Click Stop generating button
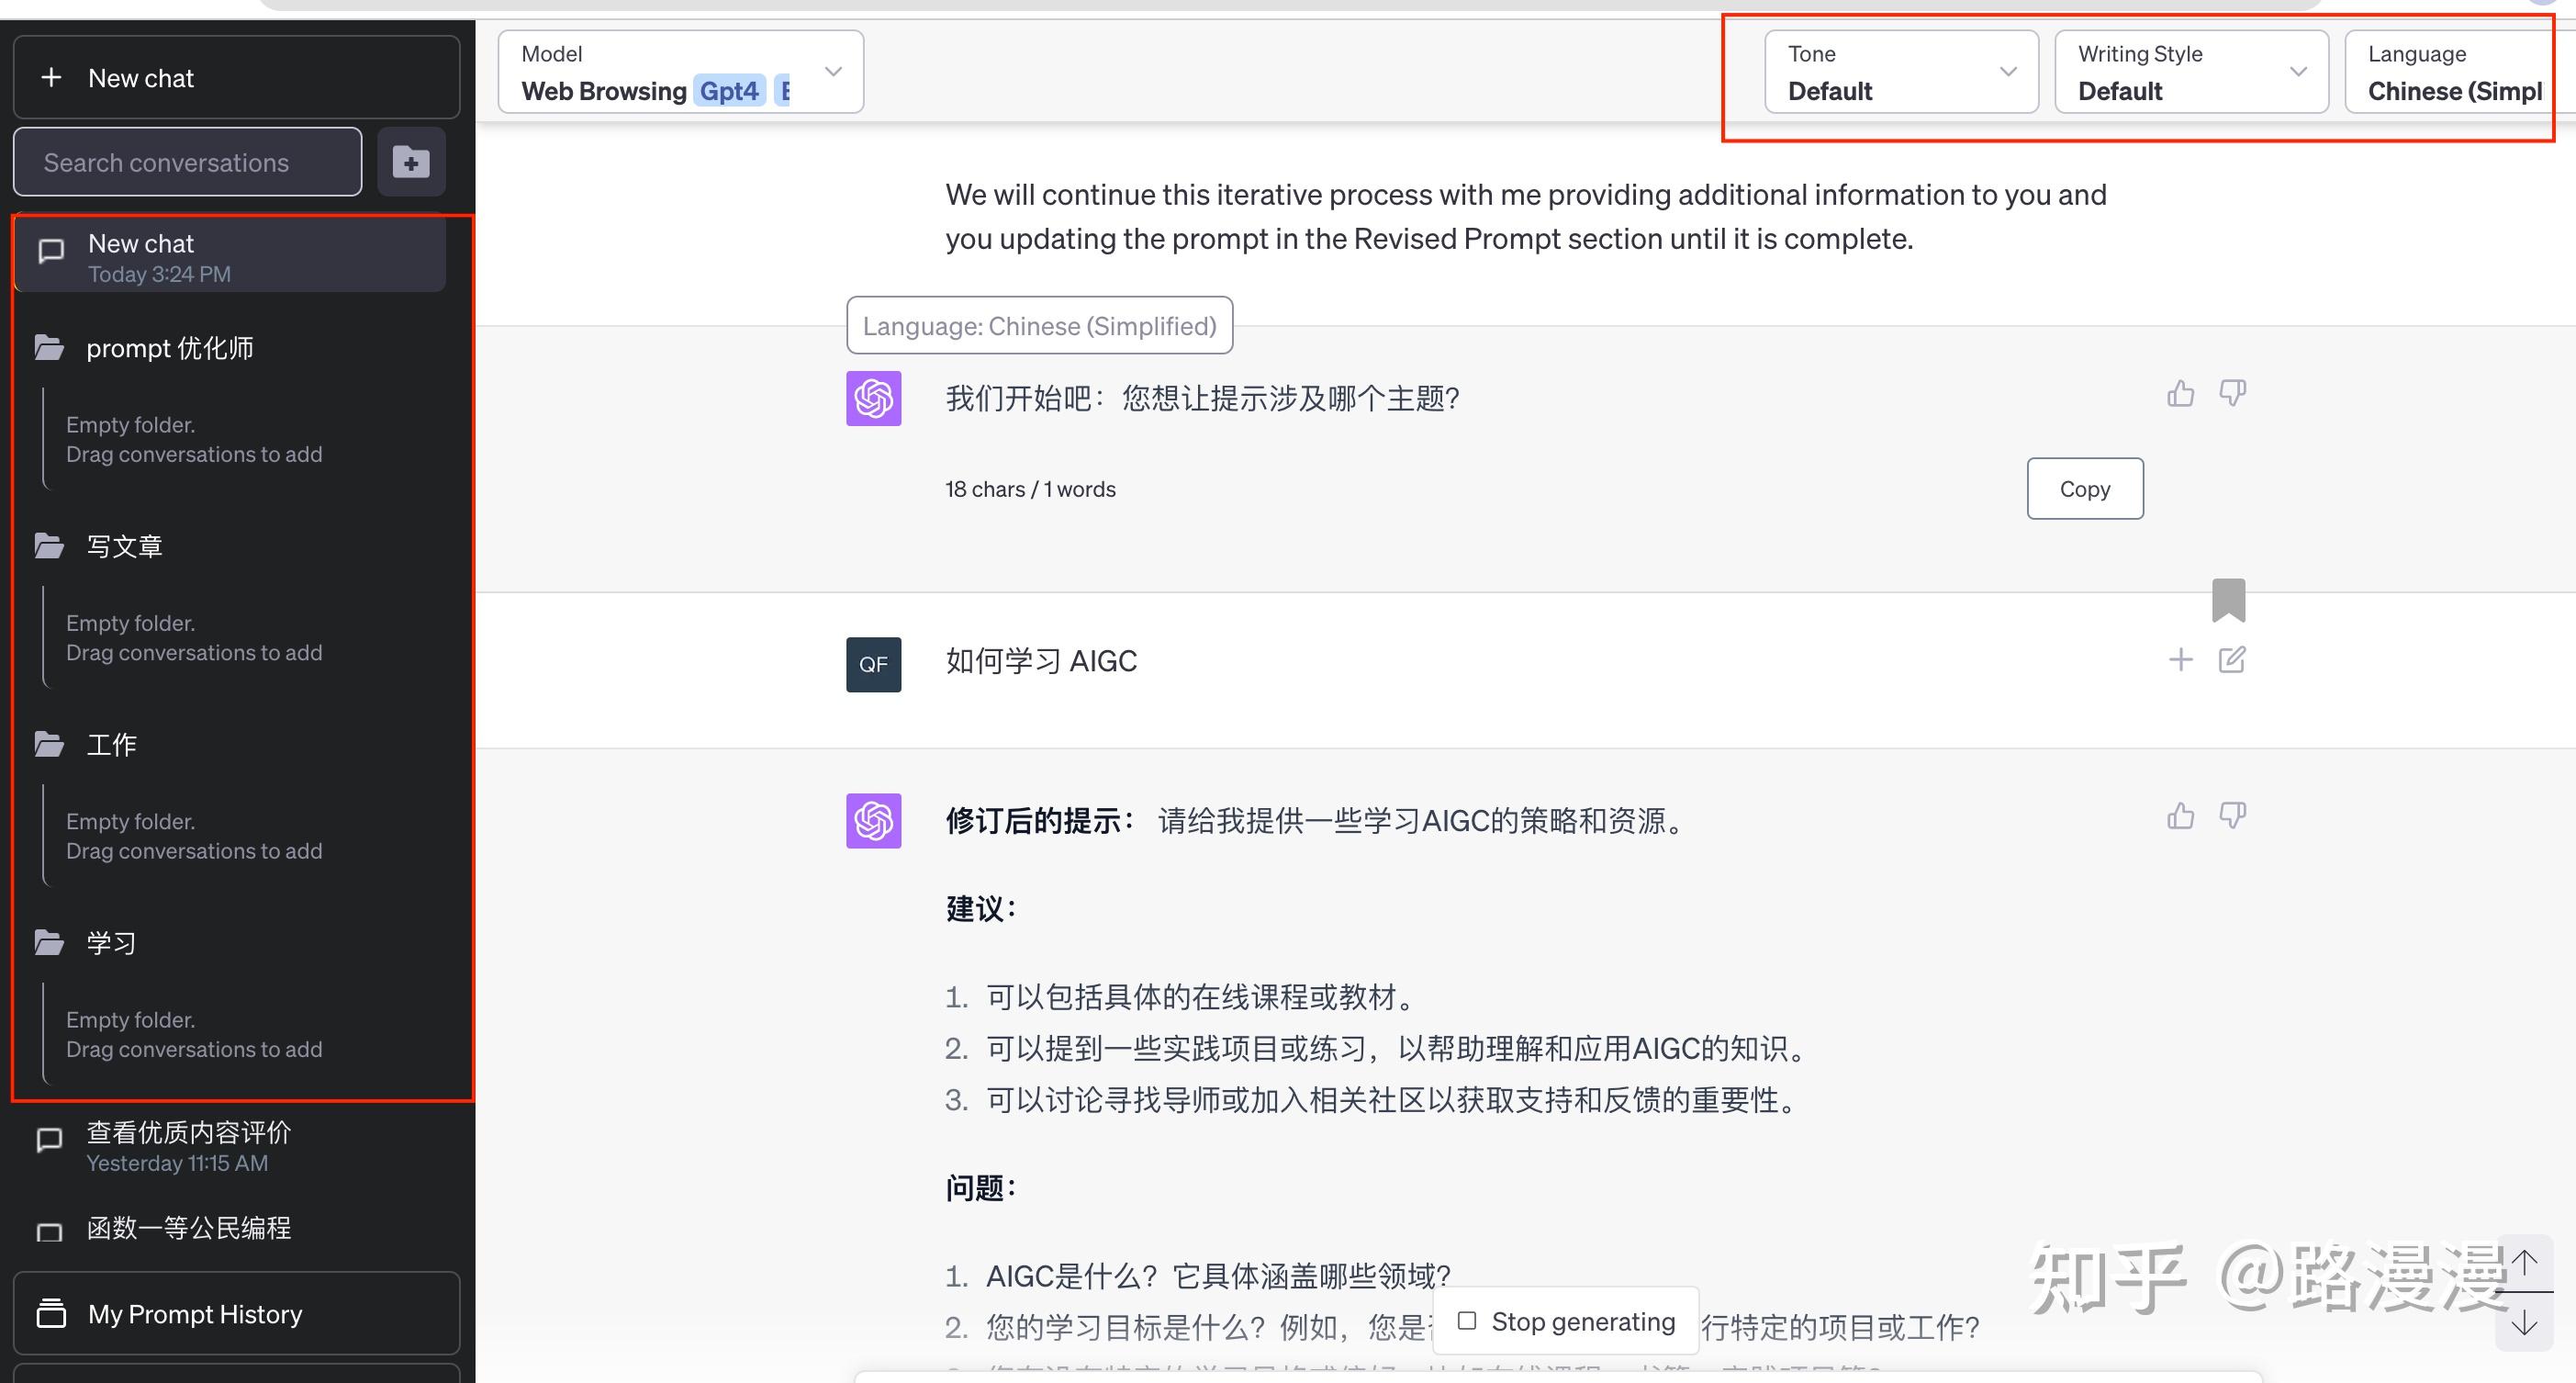This screenshot has height=1383, width=2576. [1566, 1321]
